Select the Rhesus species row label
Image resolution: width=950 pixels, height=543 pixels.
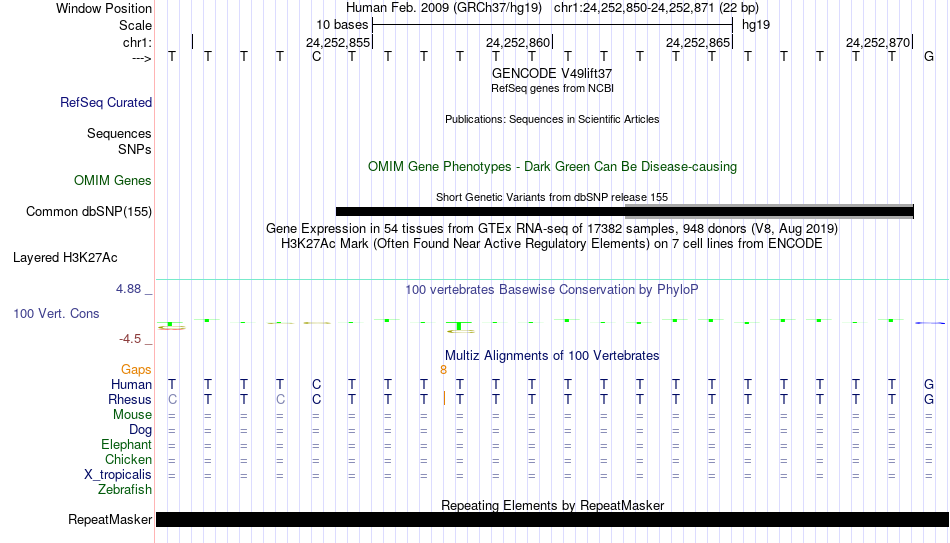(130, 400)
